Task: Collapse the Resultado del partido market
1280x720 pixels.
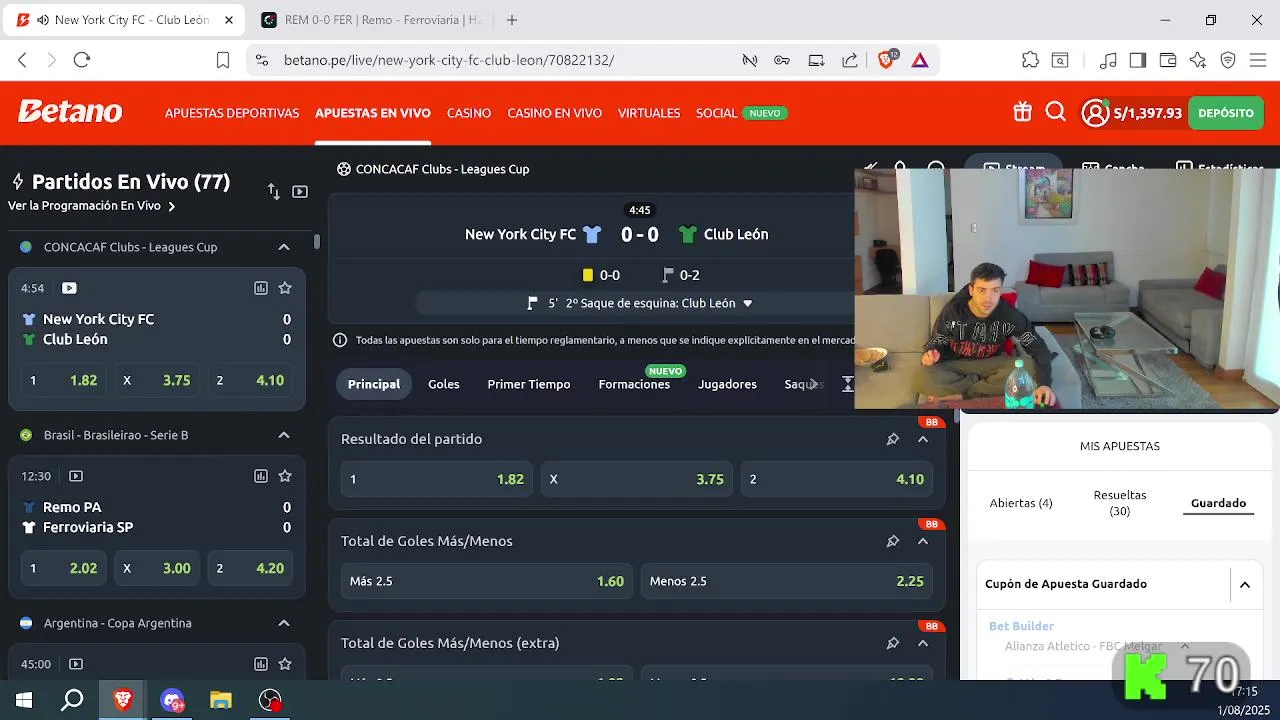Action: [x=923, y=439]
